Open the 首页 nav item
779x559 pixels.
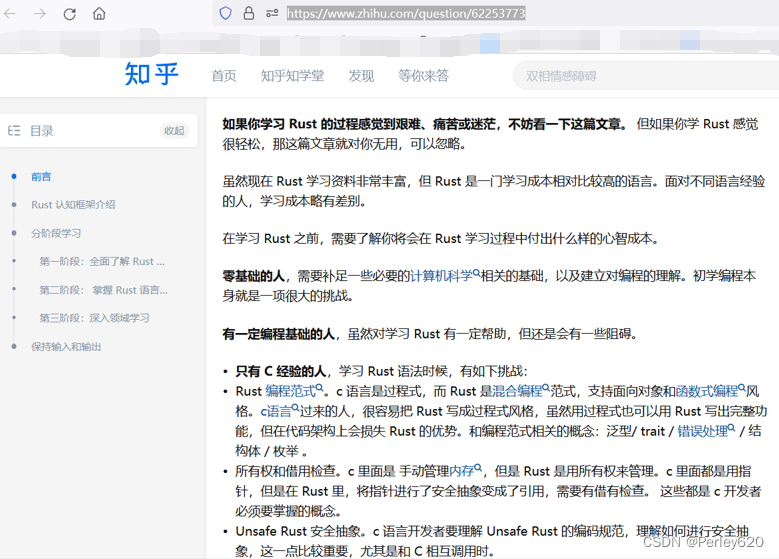[x=224, y=76]
